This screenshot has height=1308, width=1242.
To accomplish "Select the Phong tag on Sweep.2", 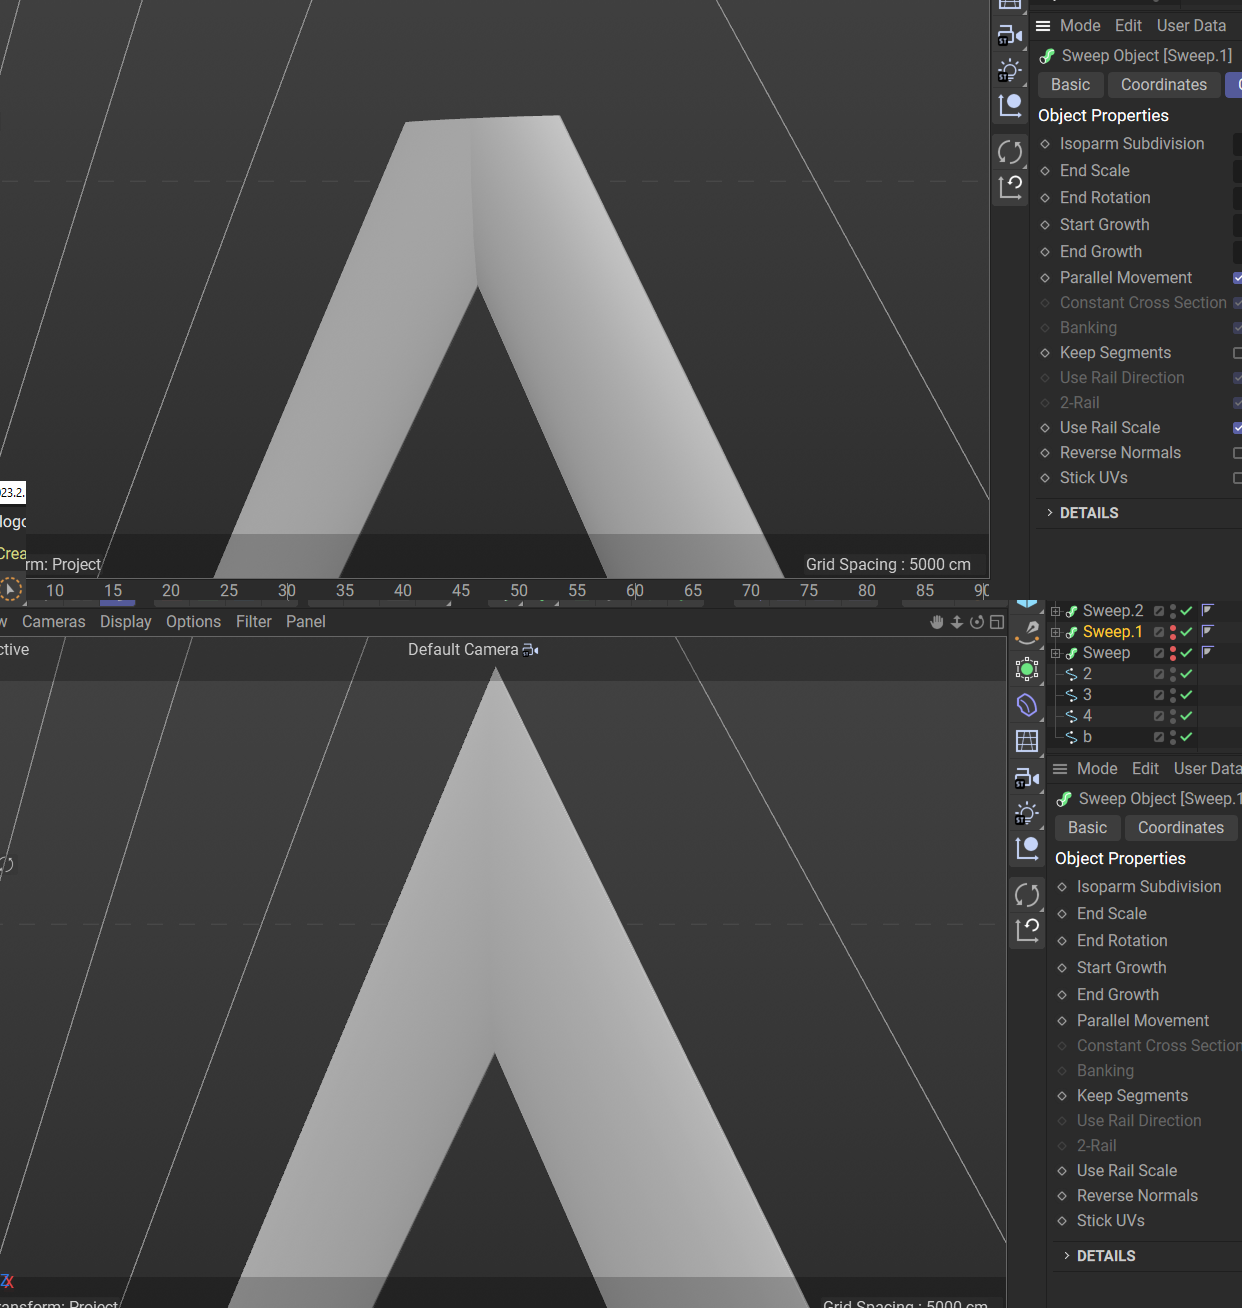I will (x=1207, y=610).
